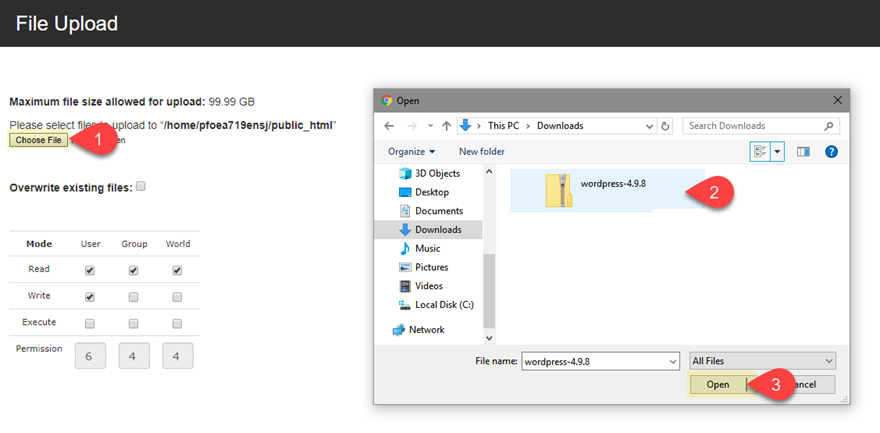Expand the view options dropdown arrow
This screenshot has height=433, width=880.
[x=778, y=151]
